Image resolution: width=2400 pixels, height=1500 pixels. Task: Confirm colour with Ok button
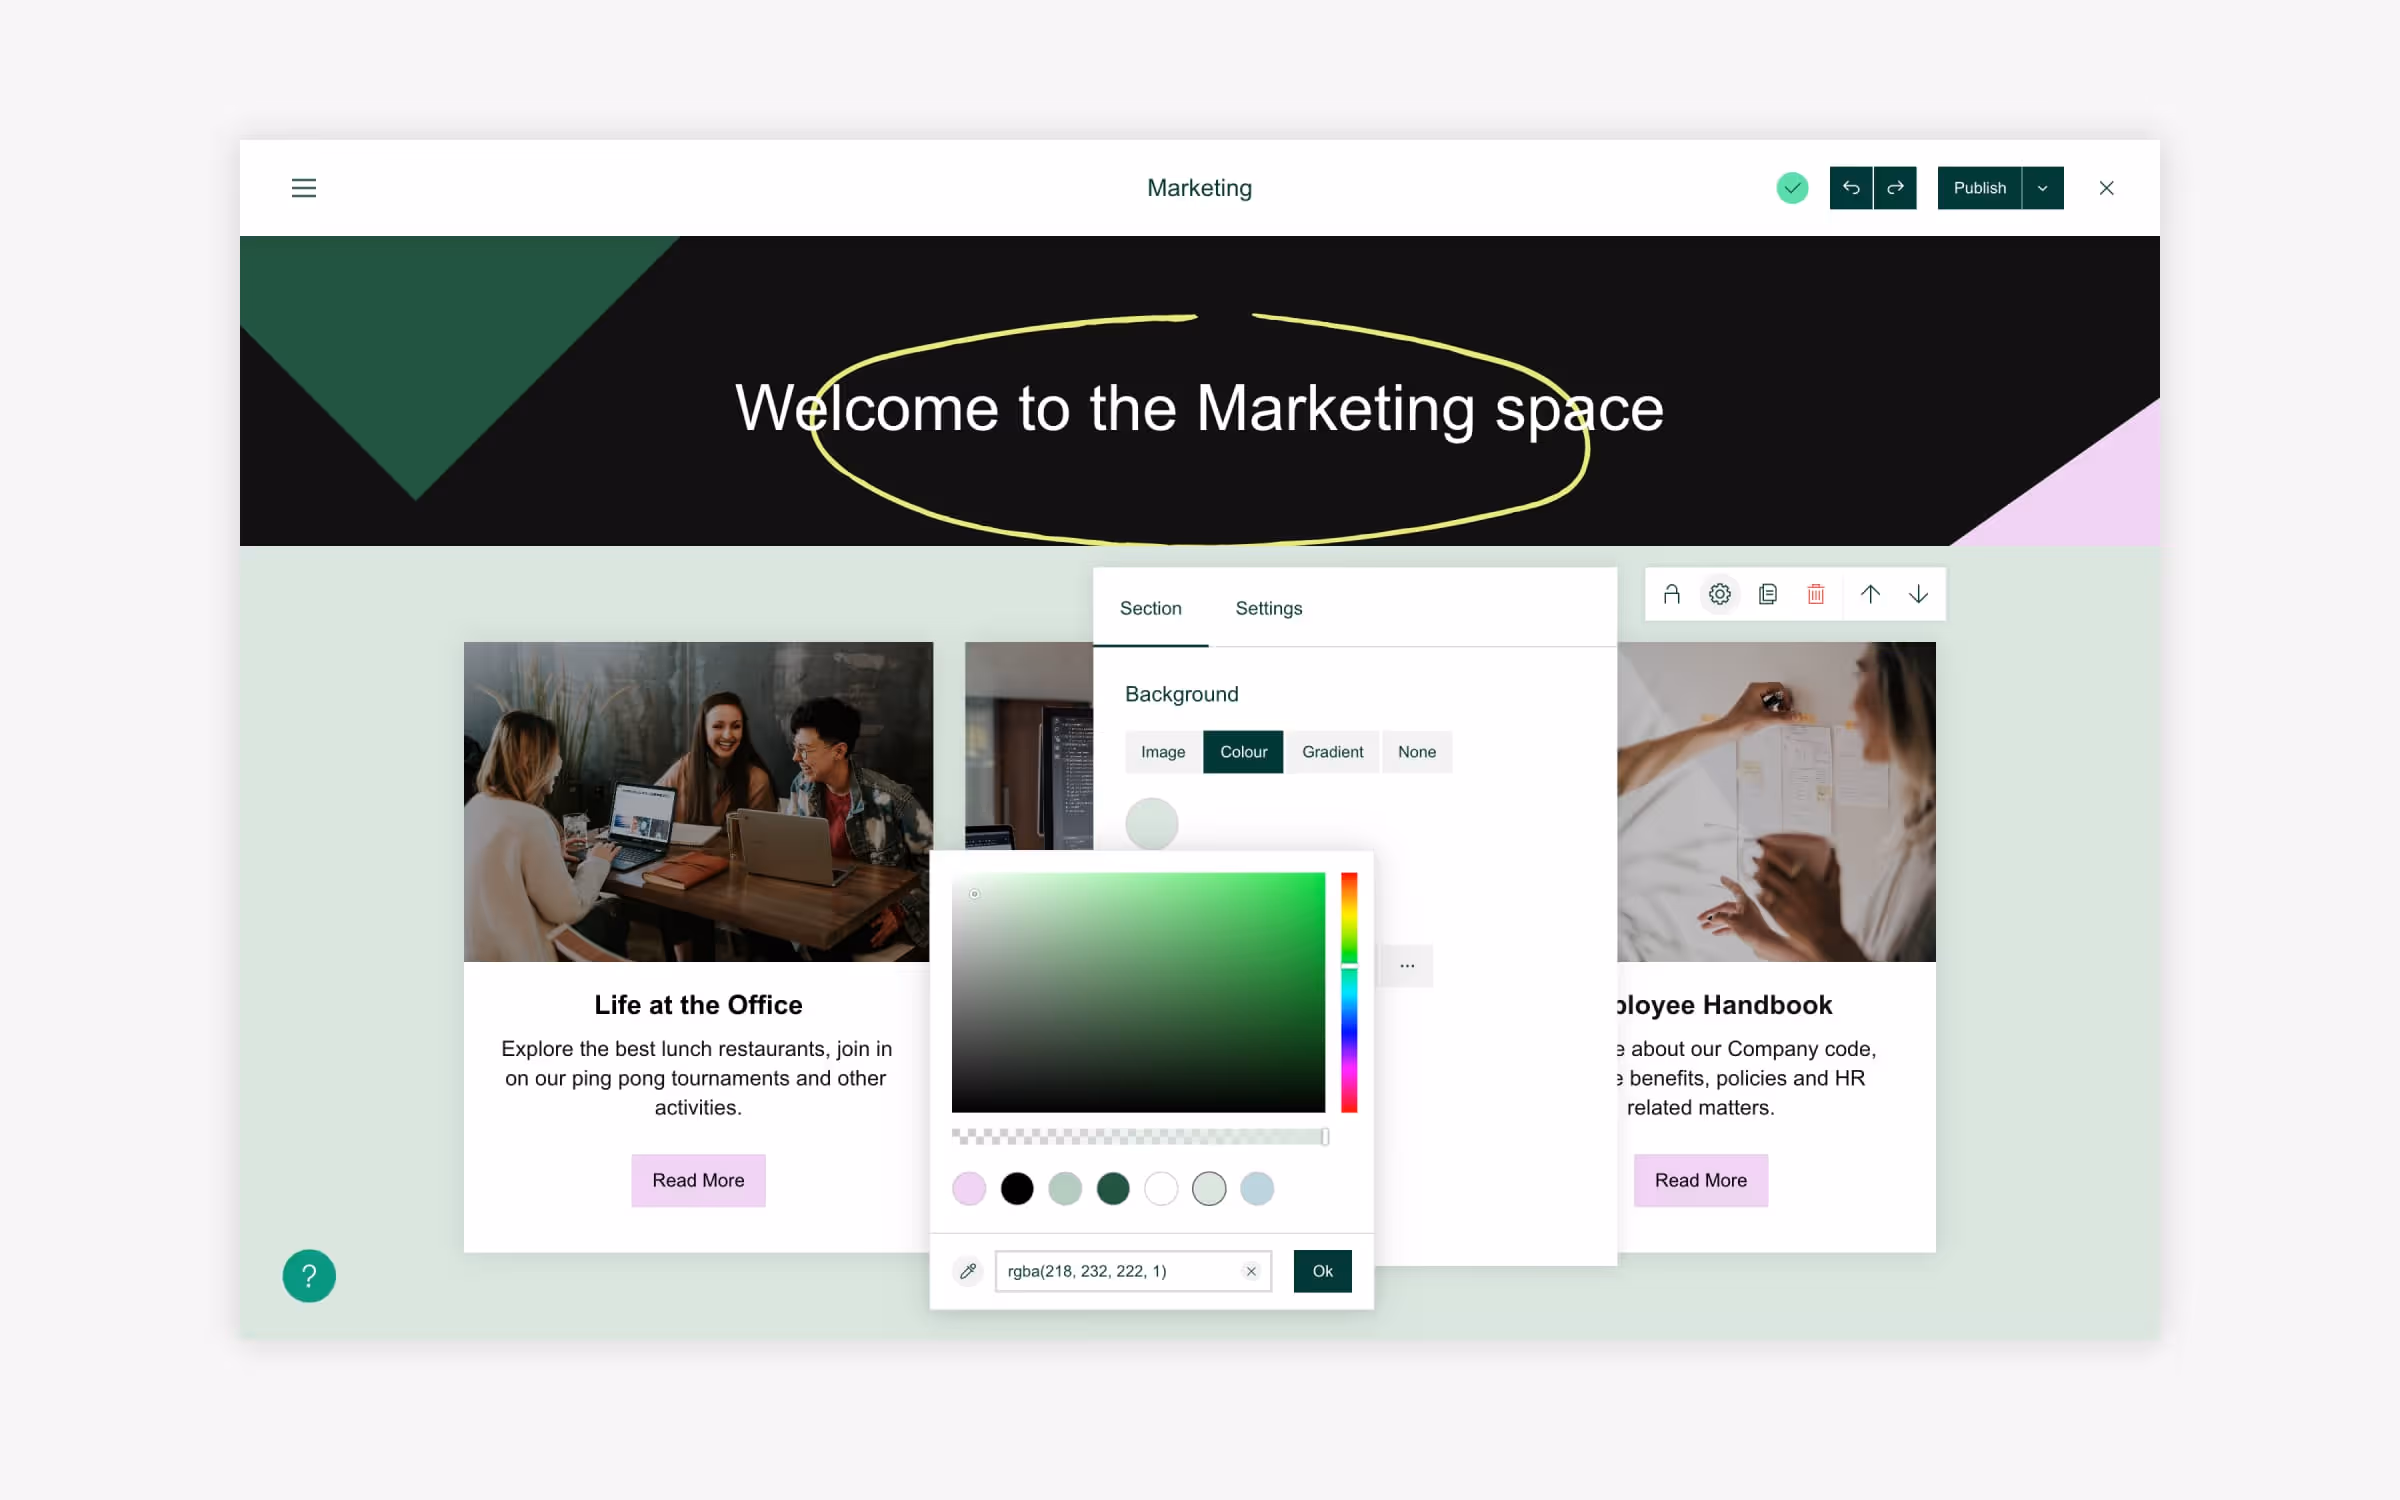click(x=1322, y=1271)
